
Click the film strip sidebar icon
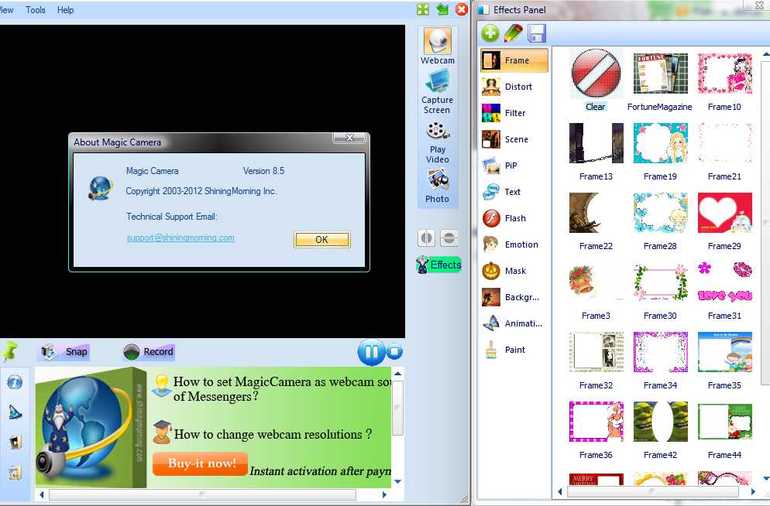coord(15,442)
